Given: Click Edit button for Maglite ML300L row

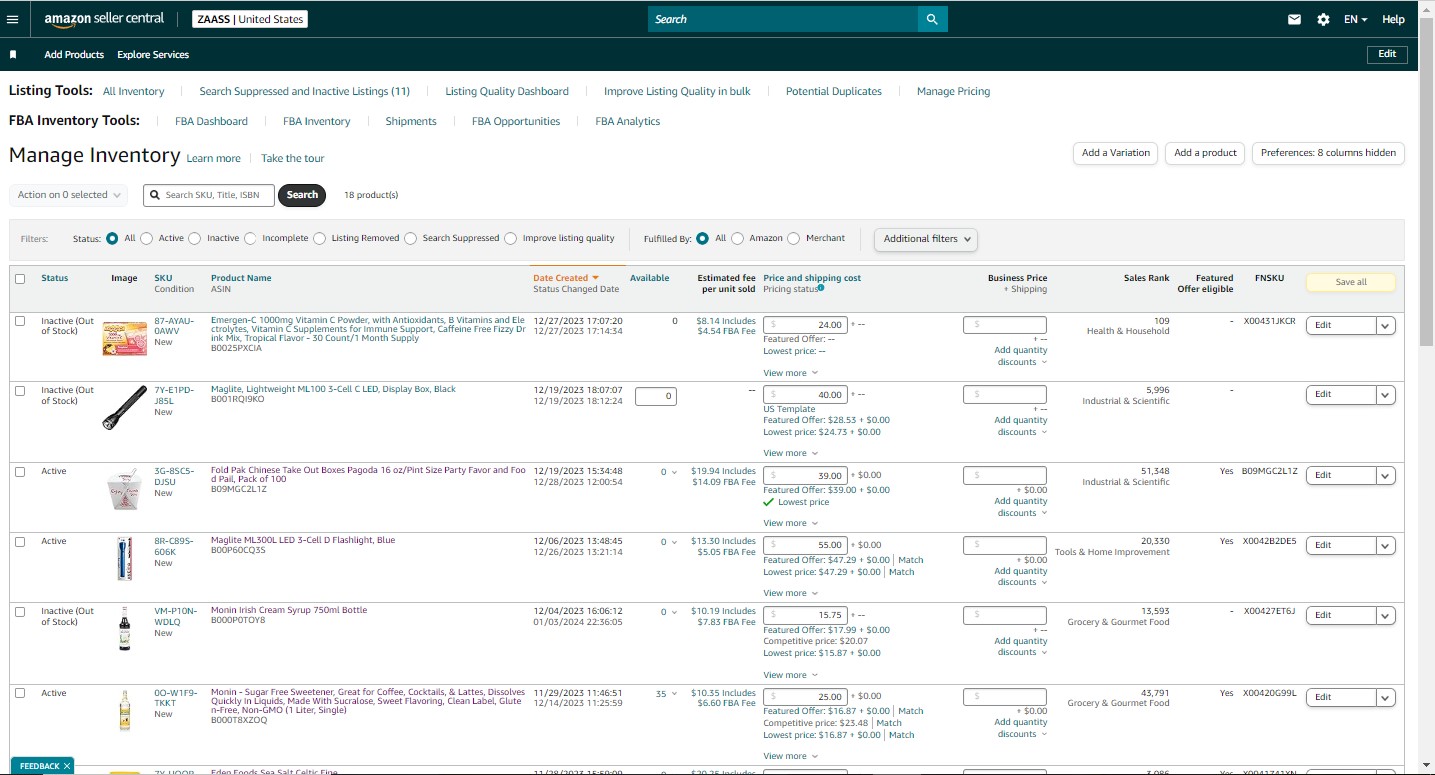Looking at the screenshot, I should click(1341, 545).
